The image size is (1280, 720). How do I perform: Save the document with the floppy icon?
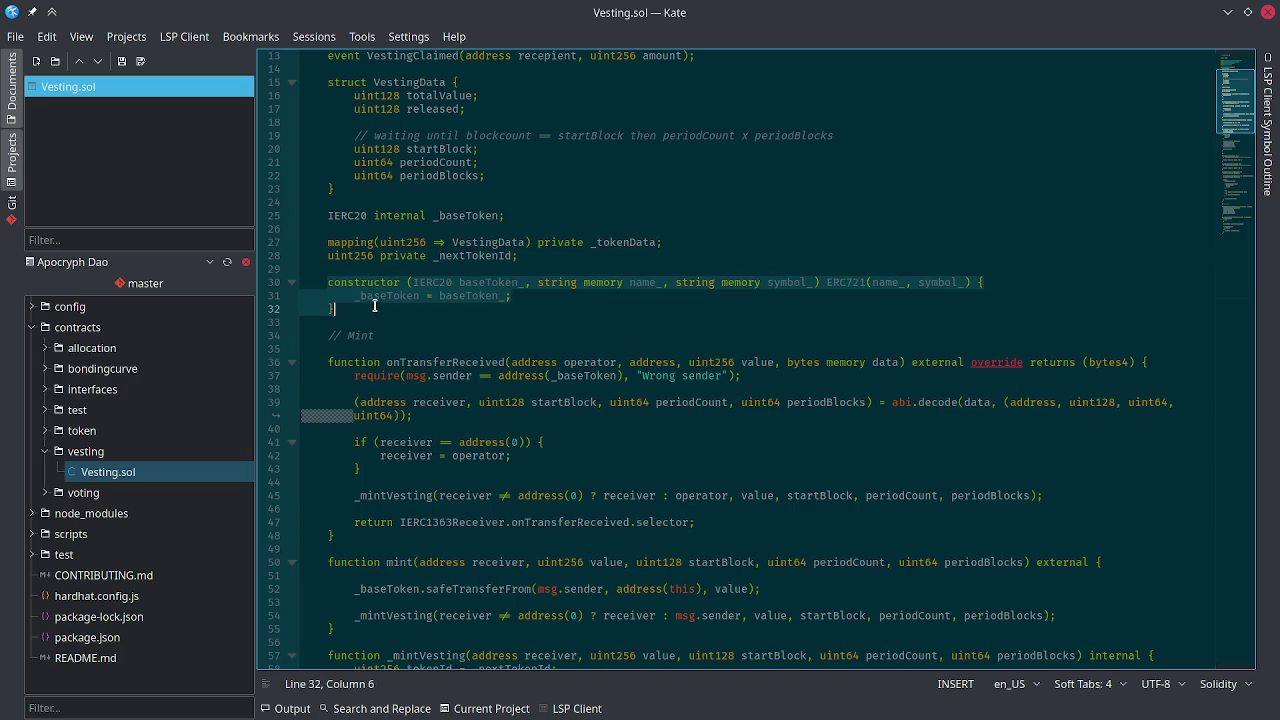122,61
